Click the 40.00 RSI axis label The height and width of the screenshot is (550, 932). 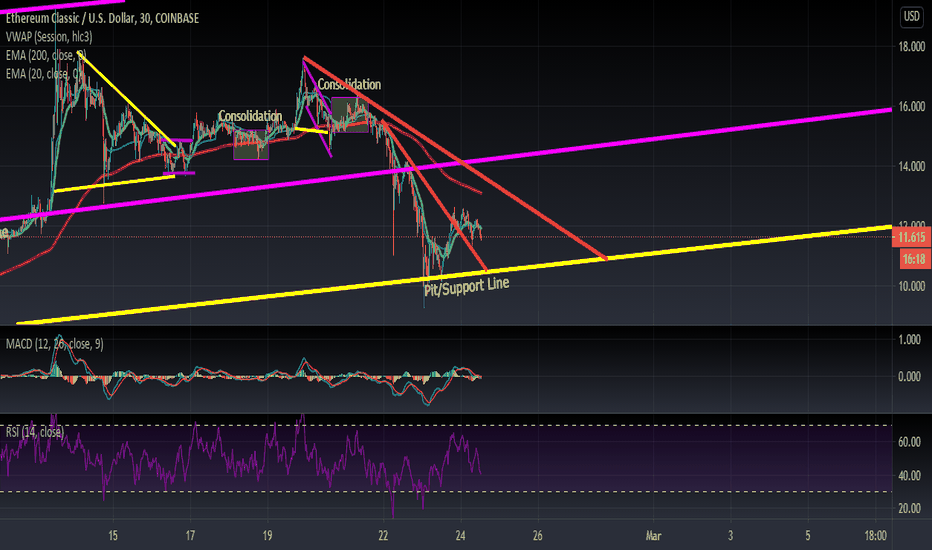coord(909,476)
